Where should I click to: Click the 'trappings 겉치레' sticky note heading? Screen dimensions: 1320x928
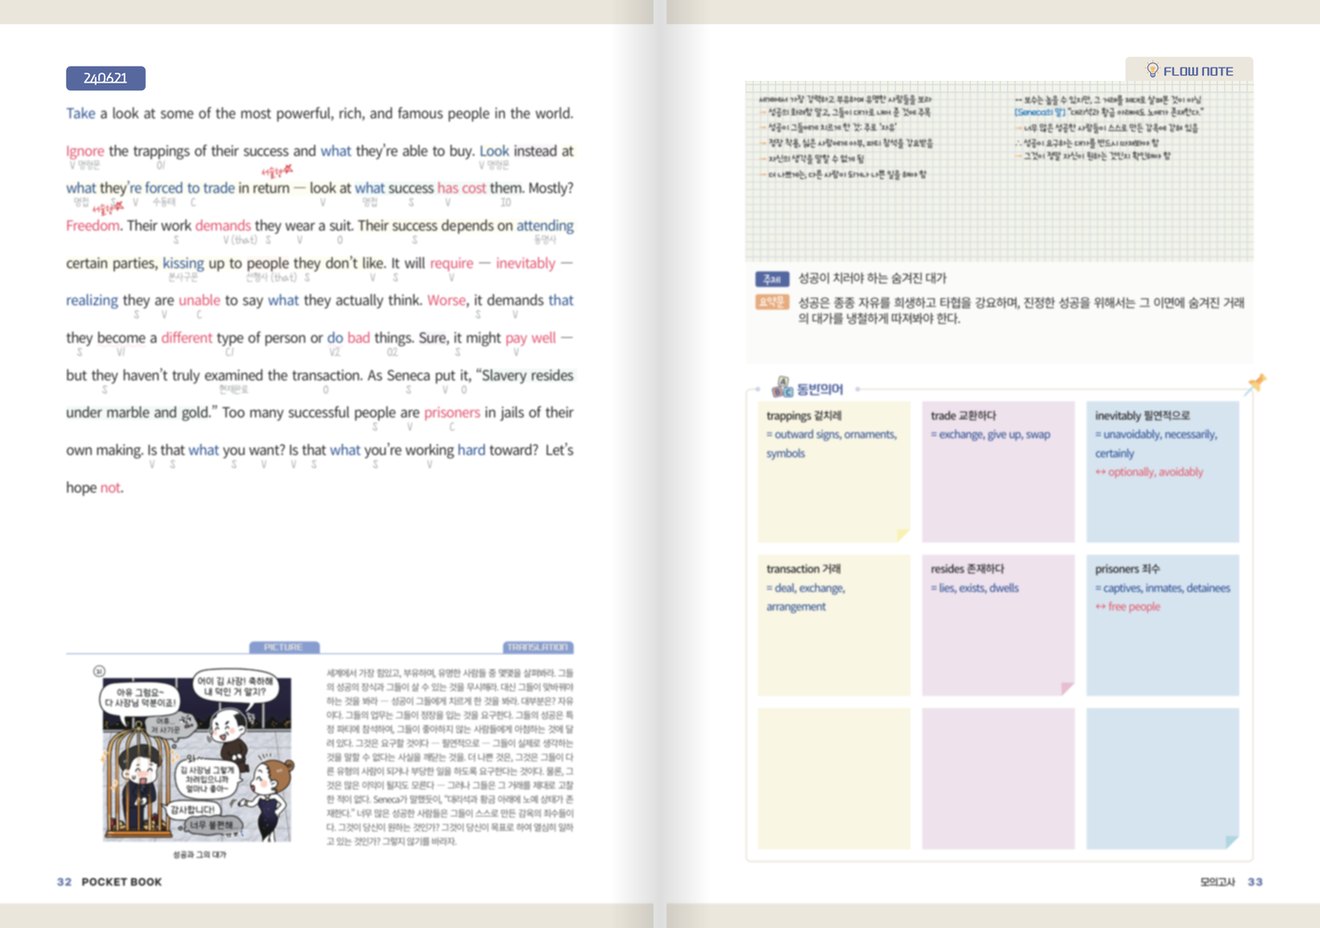coord(804,416)
